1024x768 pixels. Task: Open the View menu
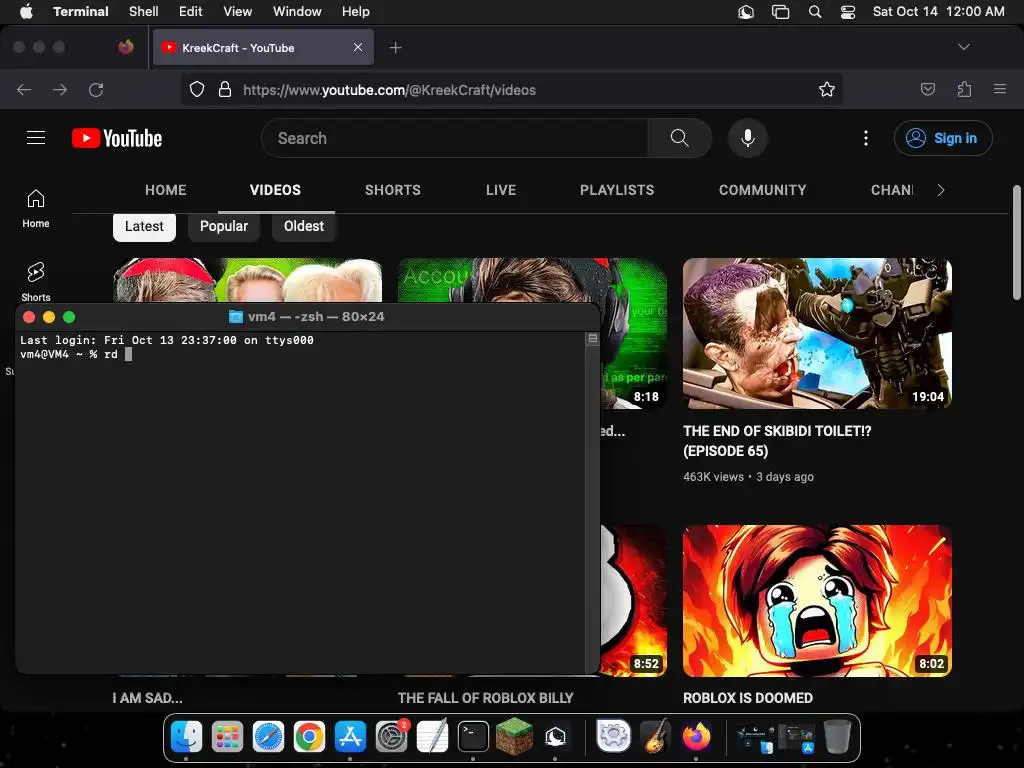point(238,11)
